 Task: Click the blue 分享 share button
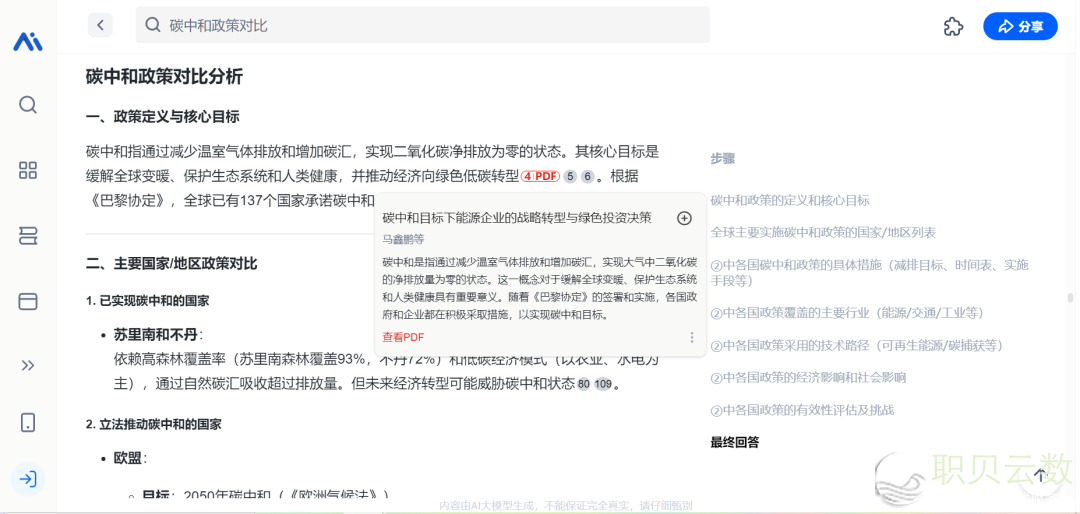(1019, 27)
